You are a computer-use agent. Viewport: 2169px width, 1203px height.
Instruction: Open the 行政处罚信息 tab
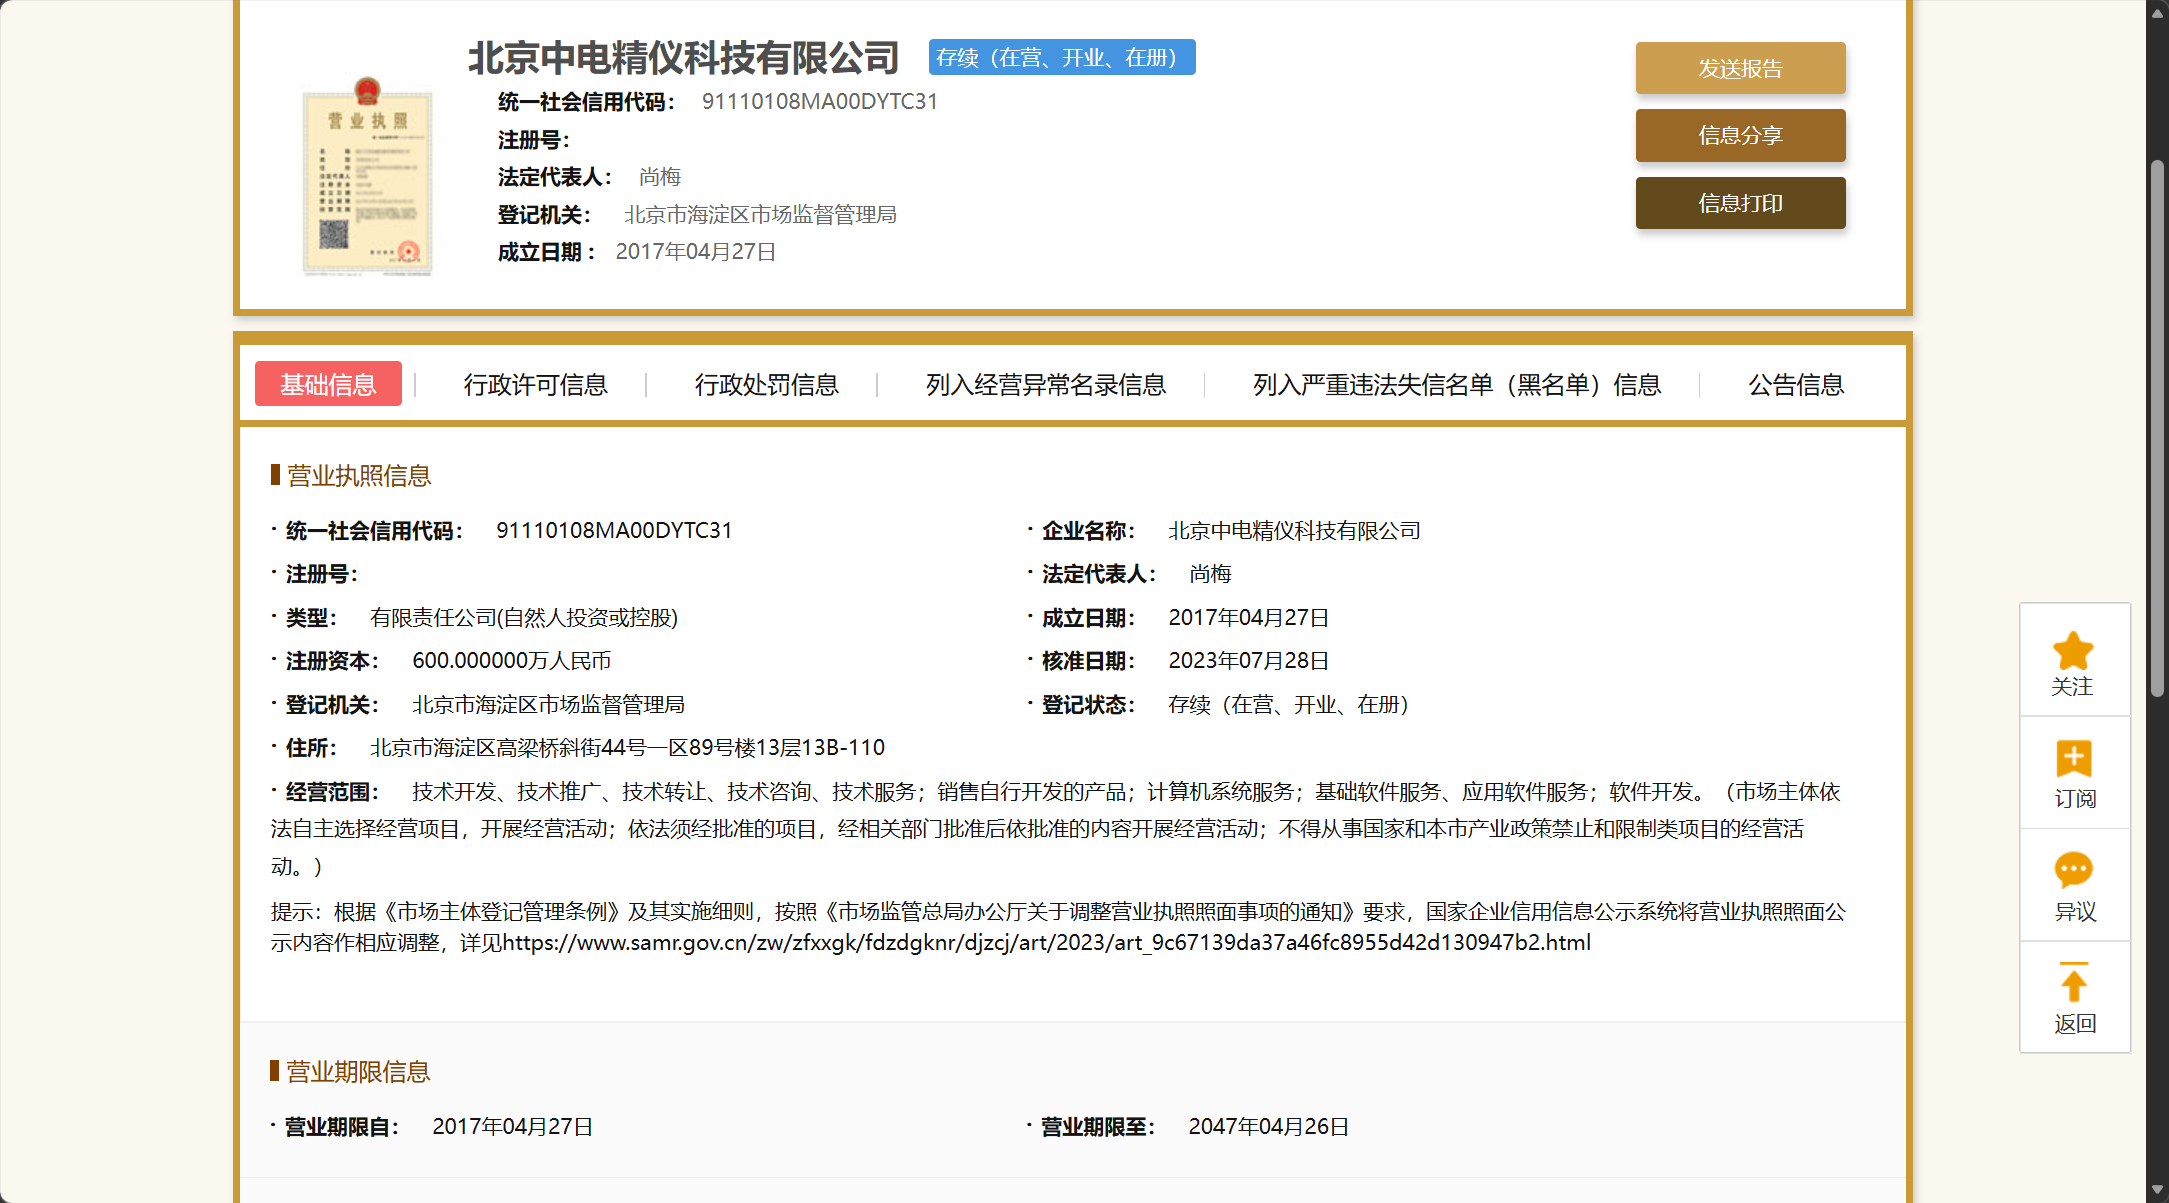click(766, 385)
